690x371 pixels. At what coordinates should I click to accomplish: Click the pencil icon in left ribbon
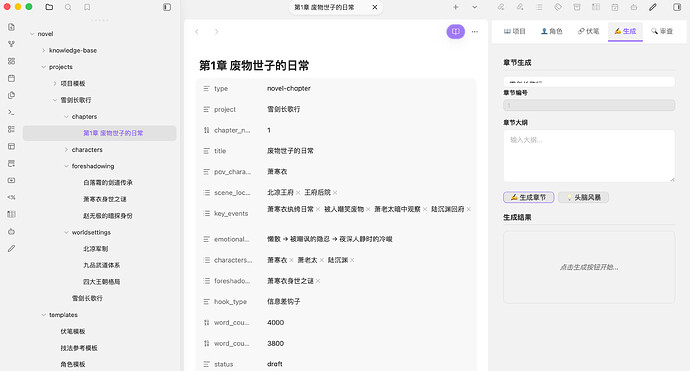tap(11, 249)
